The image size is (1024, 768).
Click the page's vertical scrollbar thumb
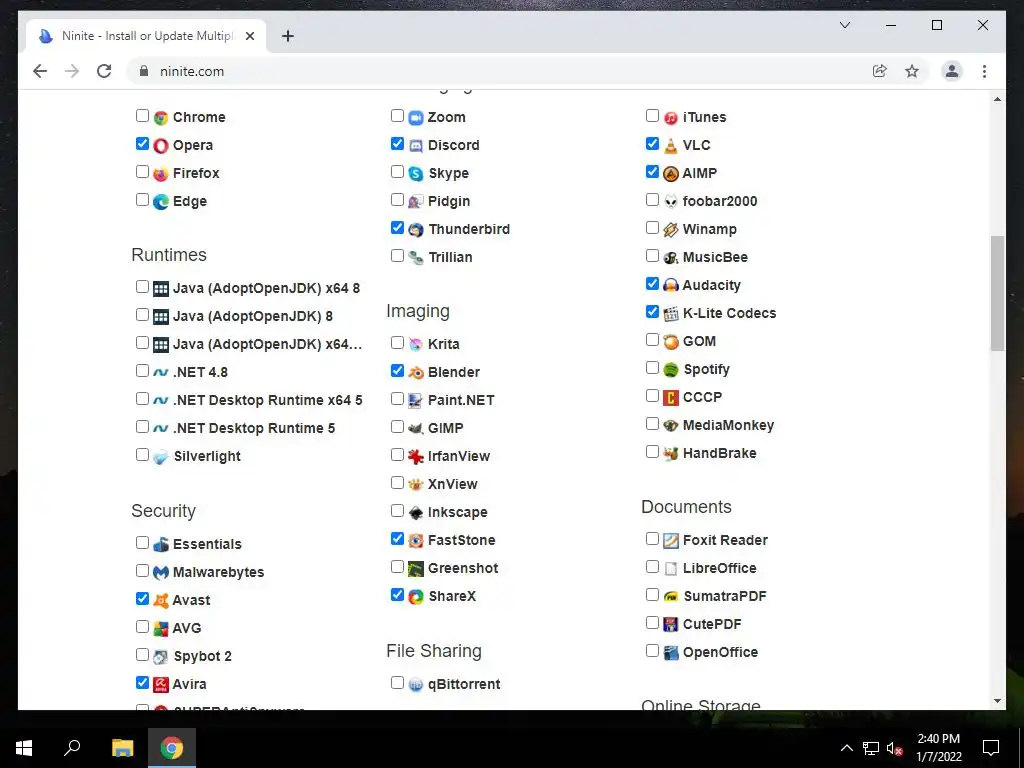point(997,293)
